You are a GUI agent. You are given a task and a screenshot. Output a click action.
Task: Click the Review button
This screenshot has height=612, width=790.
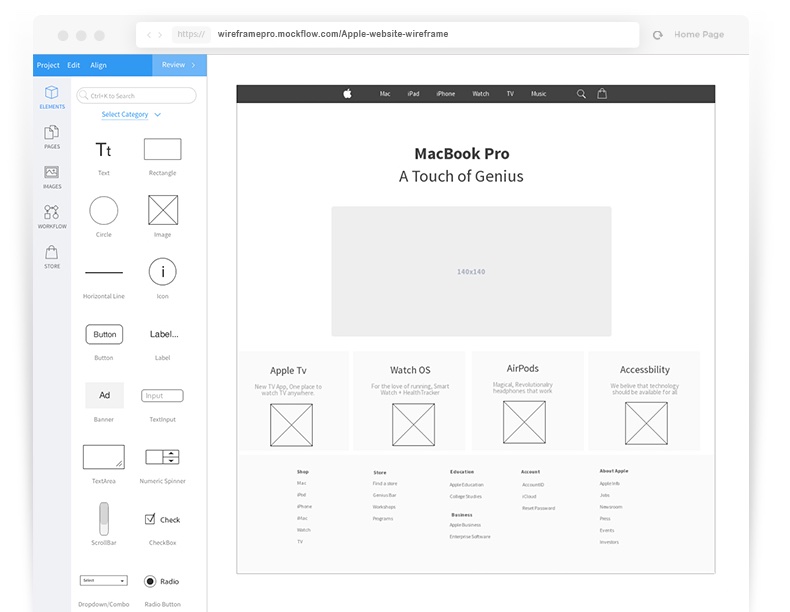tap(179, 65)
